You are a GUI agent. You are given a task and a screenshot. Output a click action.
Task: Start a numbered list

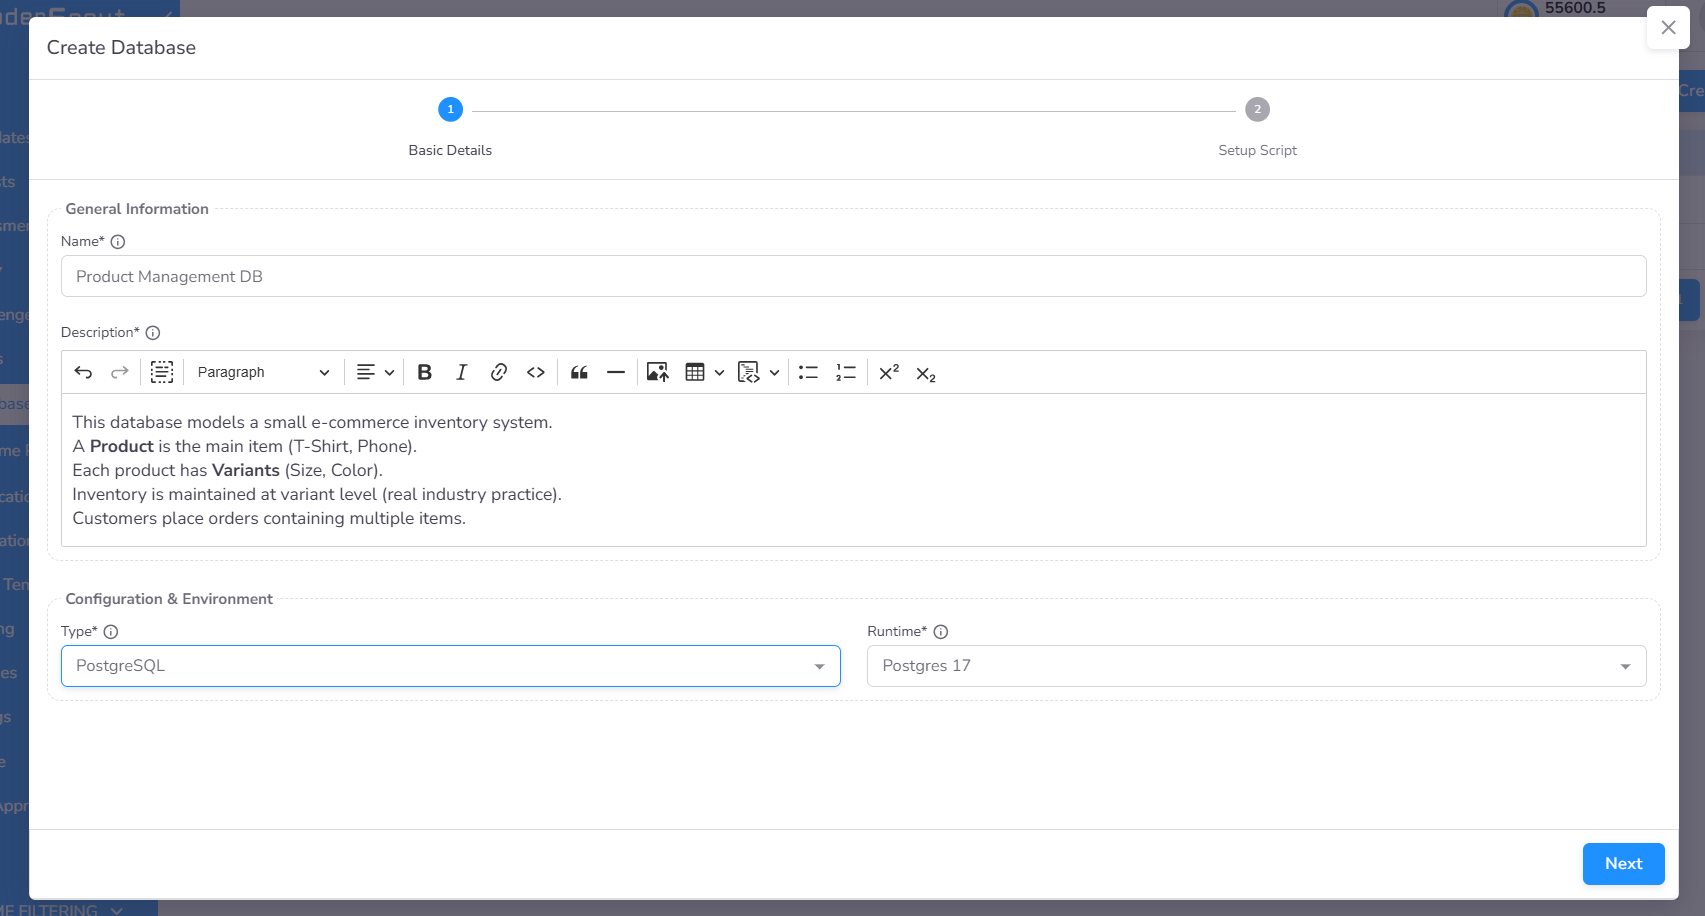[846, 372]
